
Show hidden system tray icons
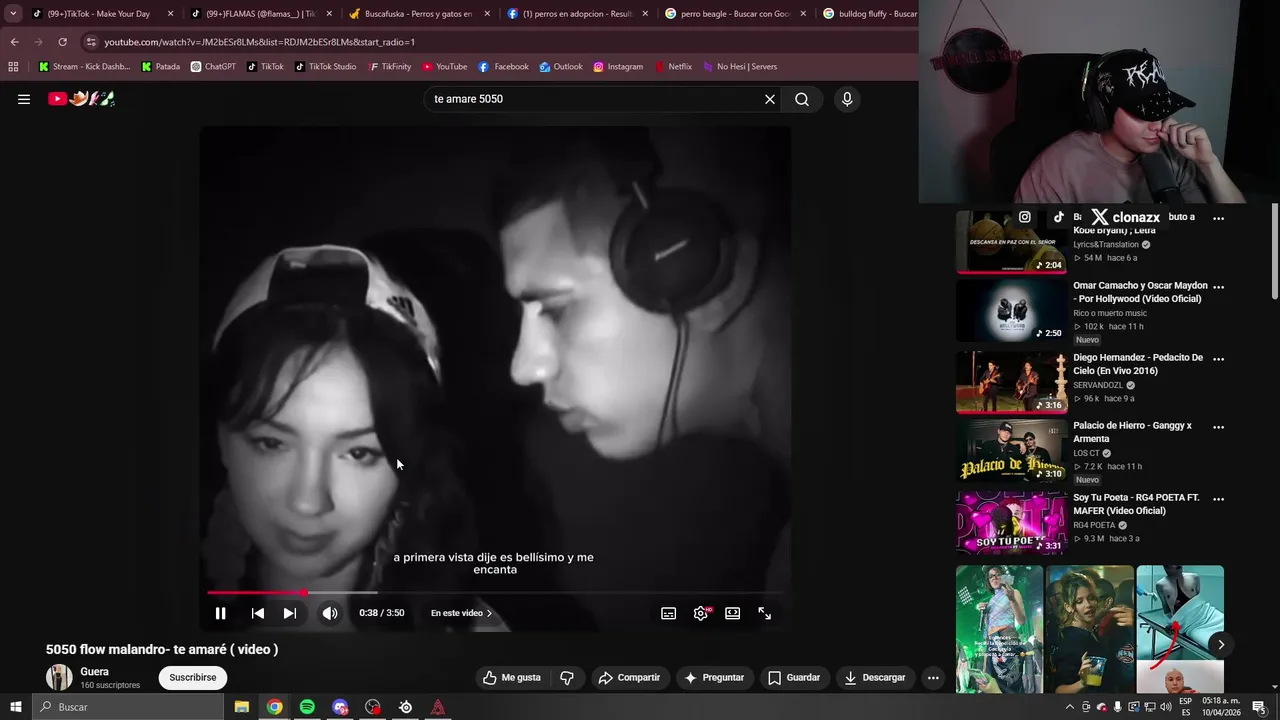click(x=1070, y=707)
